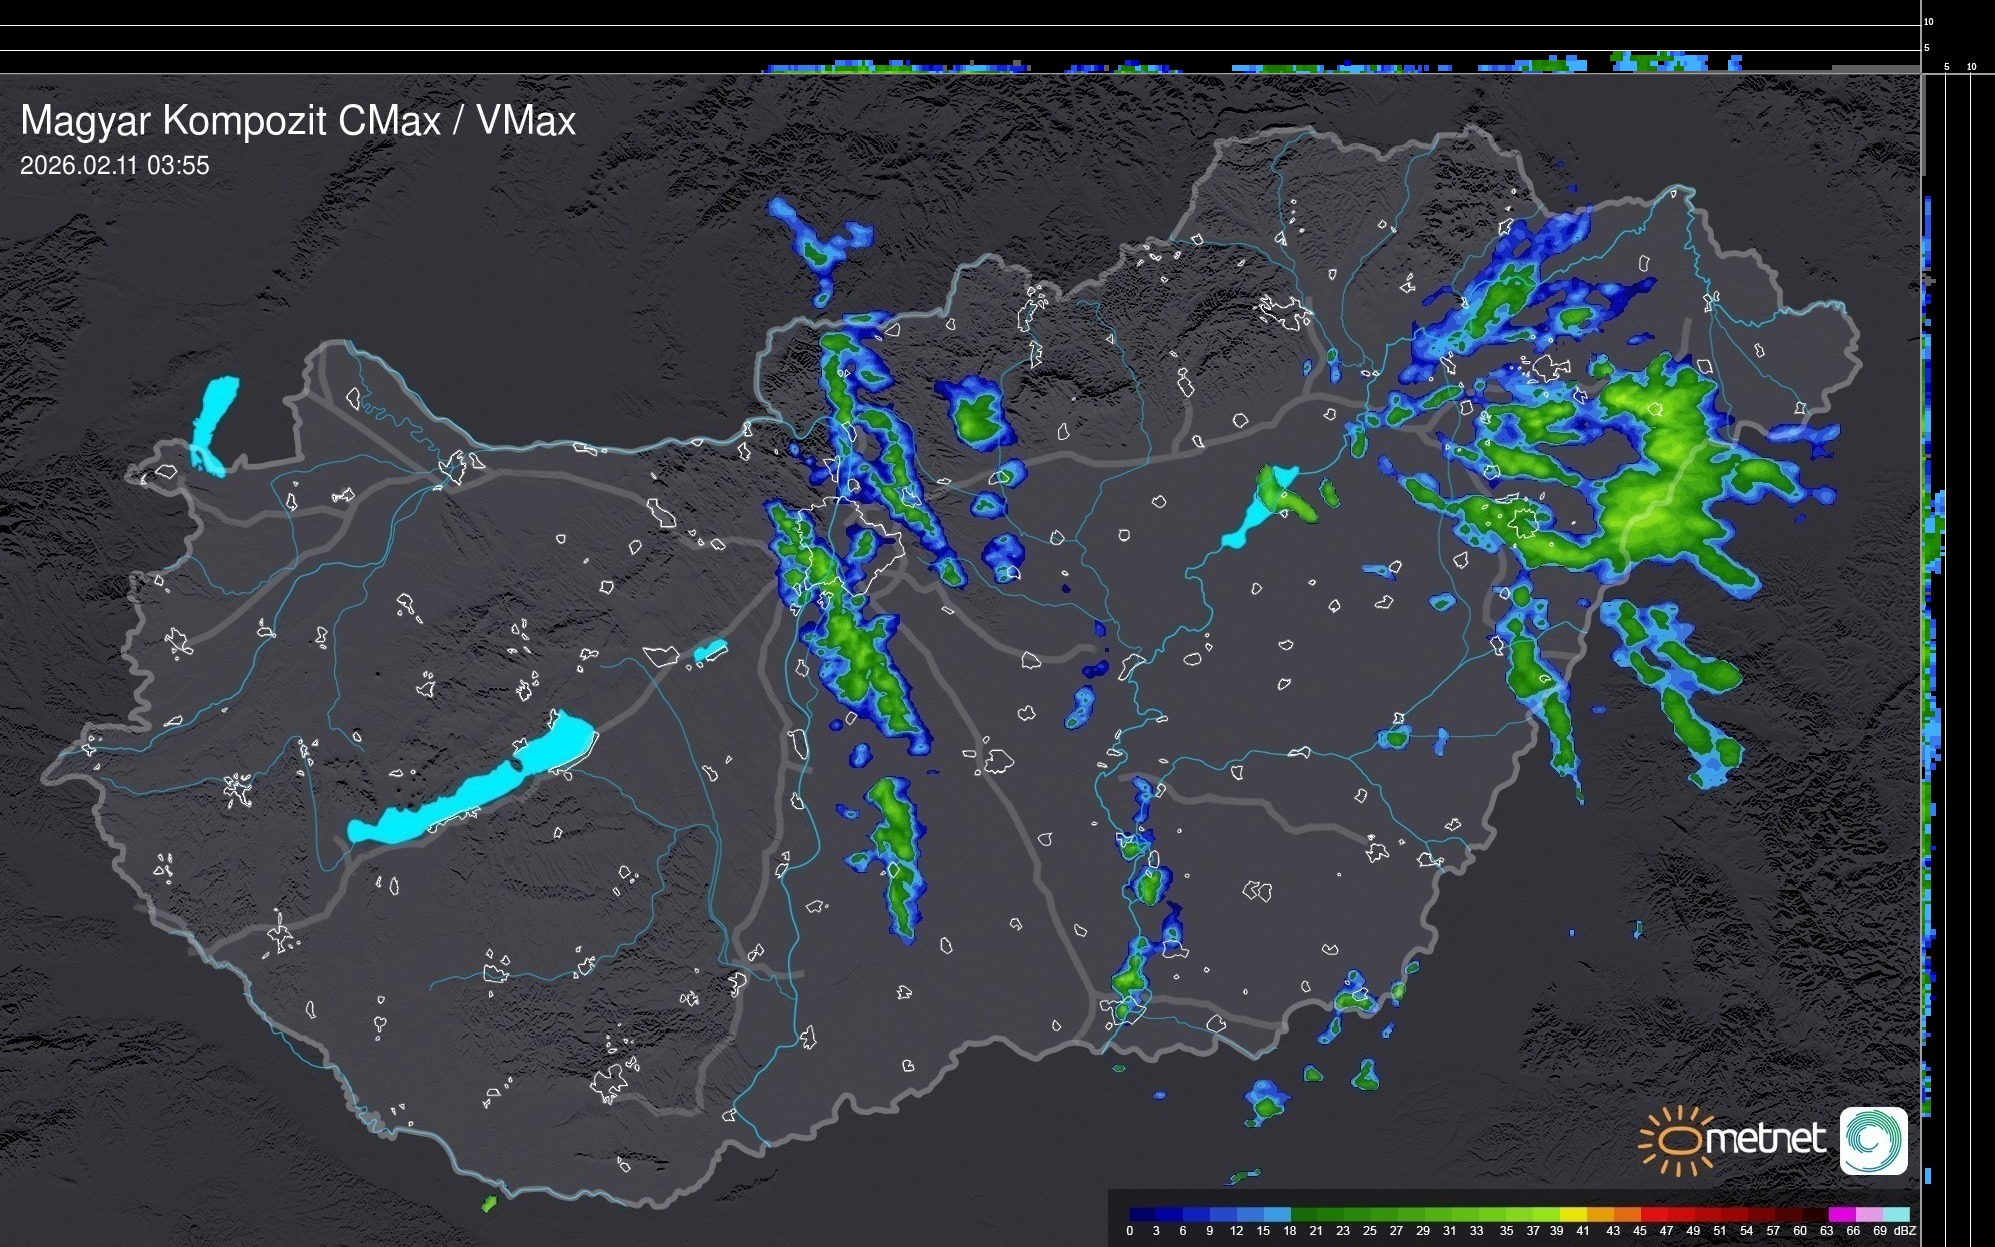
Task: Click the 2026.02.11 03:55 timestamp
Action: [115, 165]
